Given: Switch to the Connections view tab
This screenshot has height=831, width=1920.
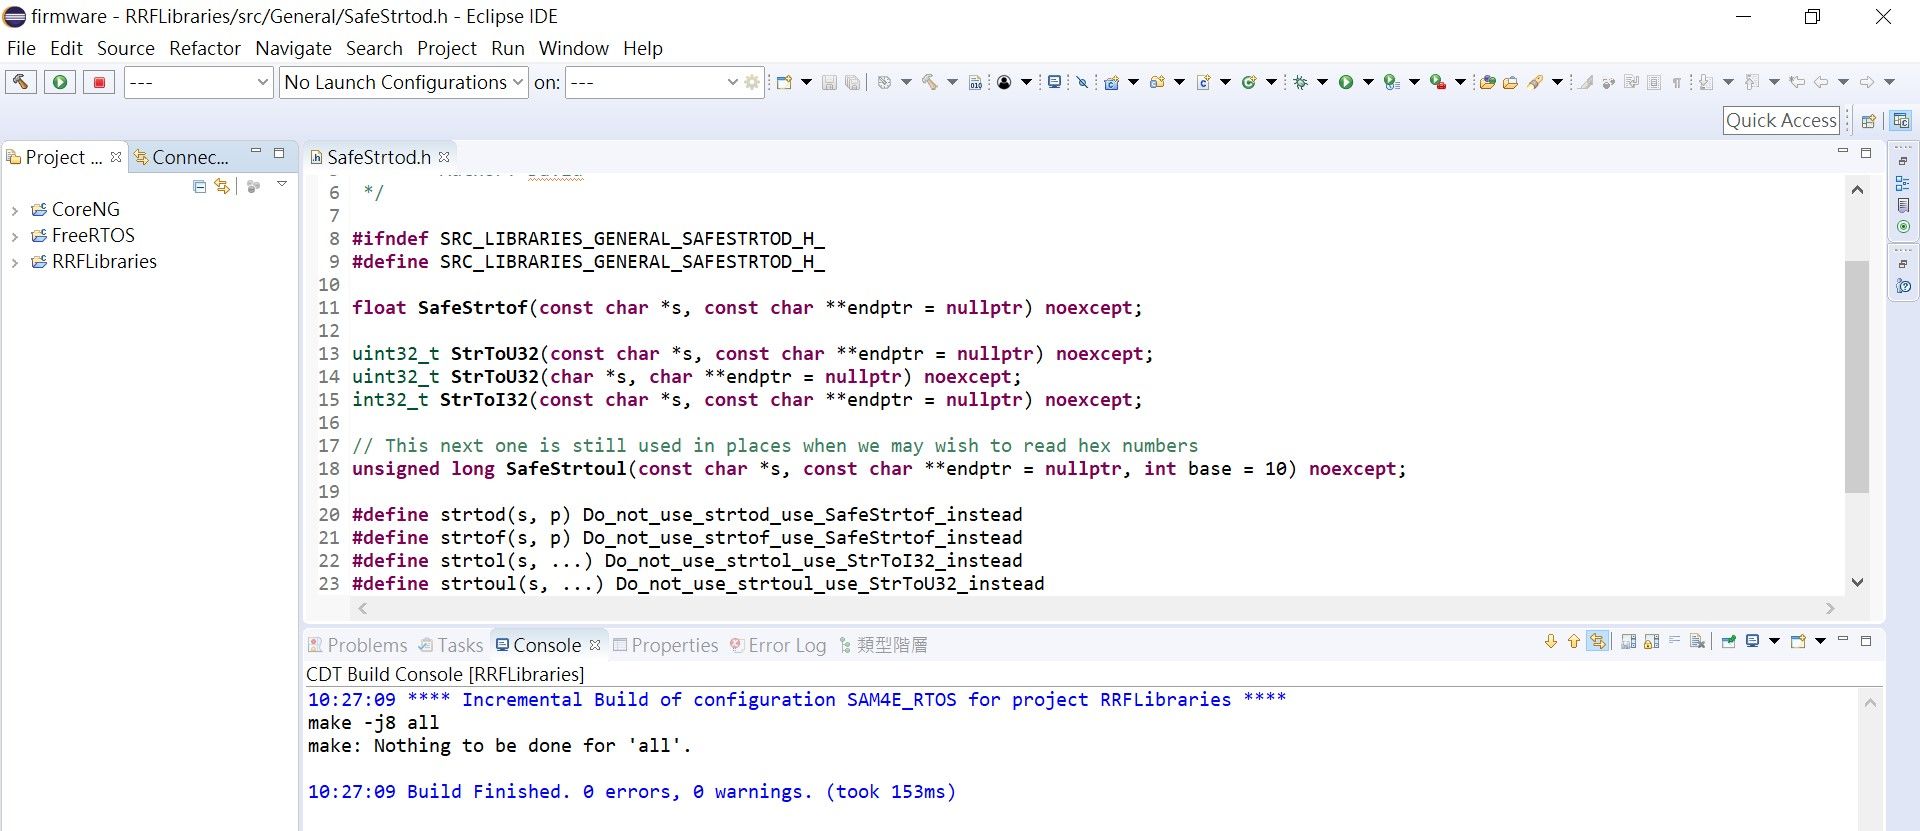Looking at the screenshot, I should 182,157.
